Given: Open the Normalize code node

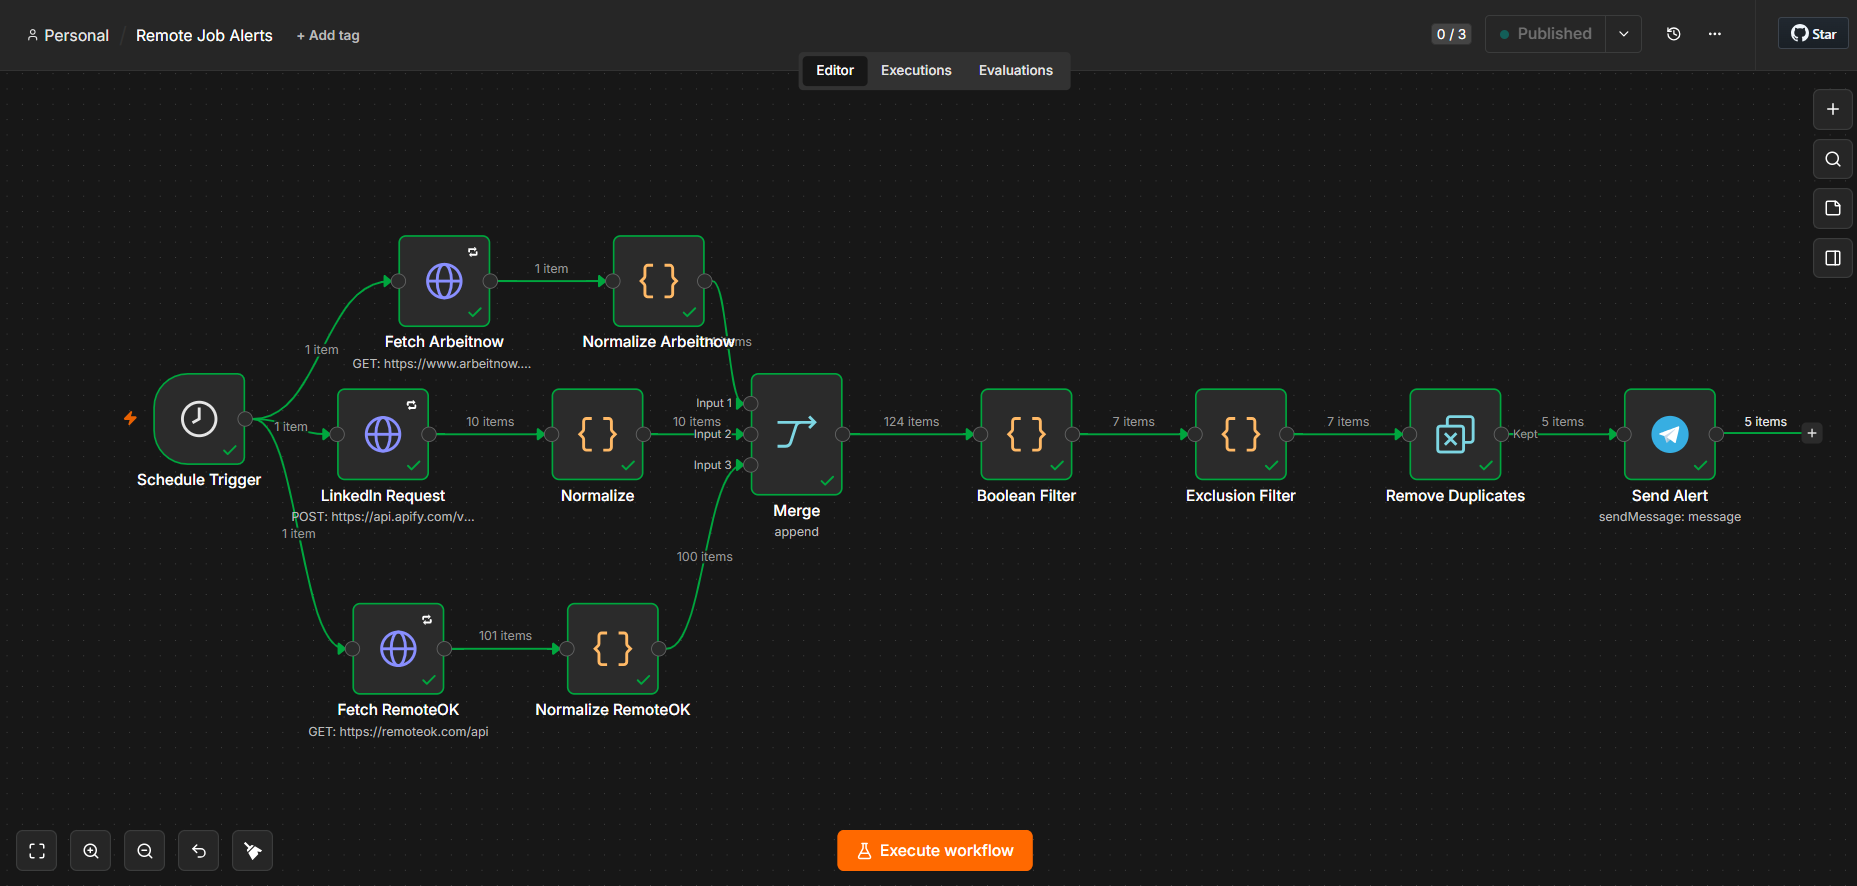Looking at the screenshot, I should coord(597,434).
